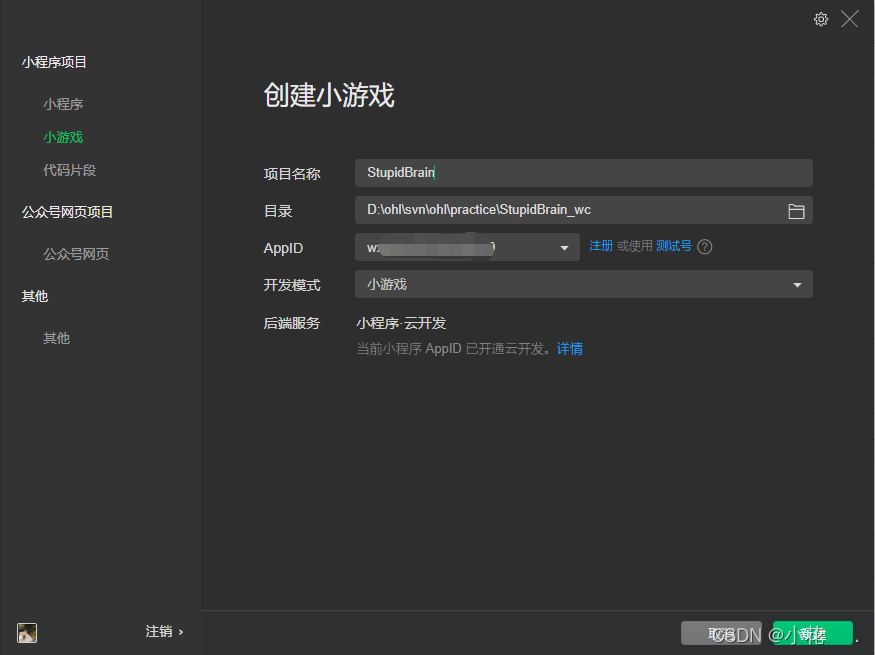Open help via question mark beside 测试号

pos(705,246)
